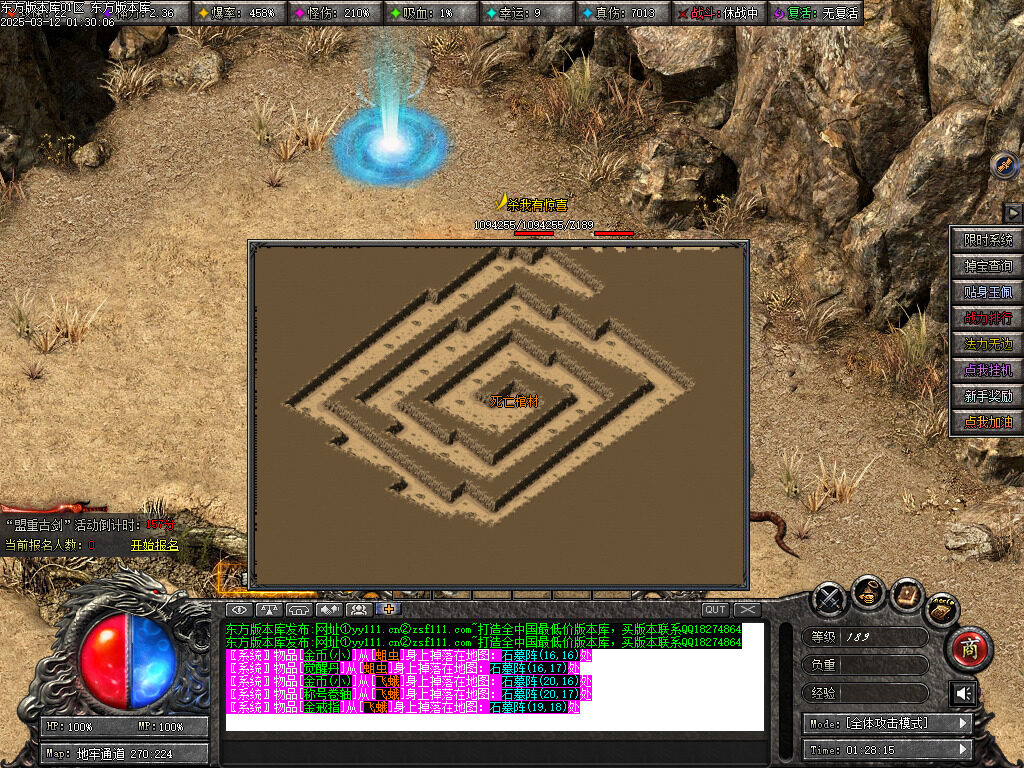Click the OUT button above the chat
Screen dimensions: 1024x768
click(715, 609)
